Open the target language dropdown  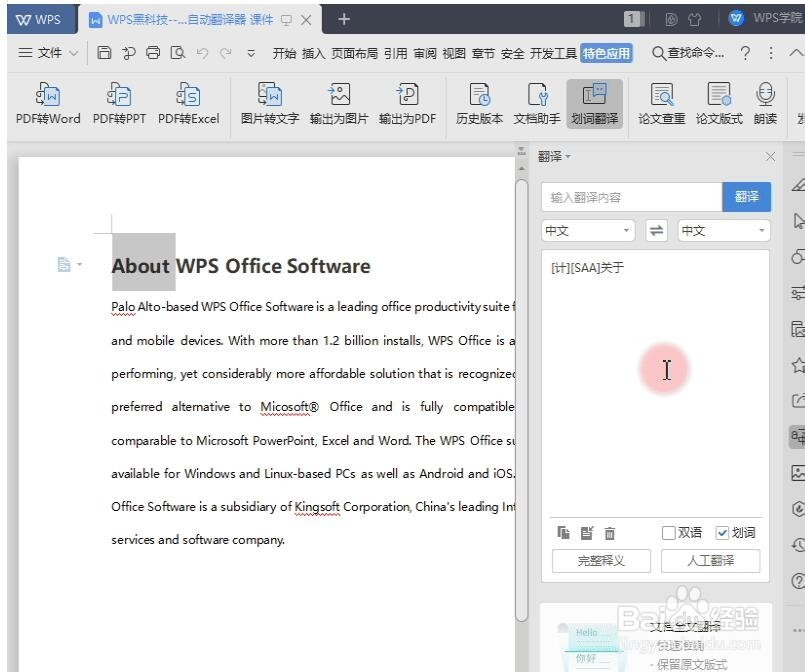click(x=722, y=230)
